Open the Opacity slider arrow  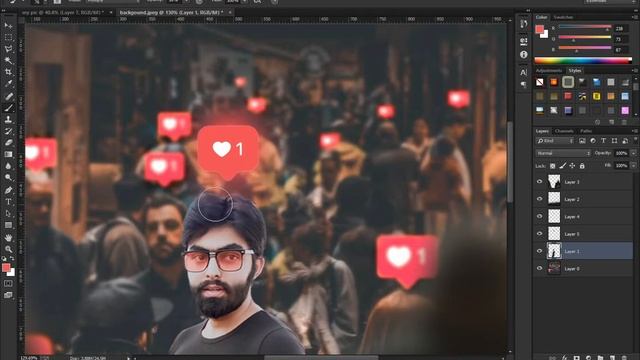click(x=633, y=153)
